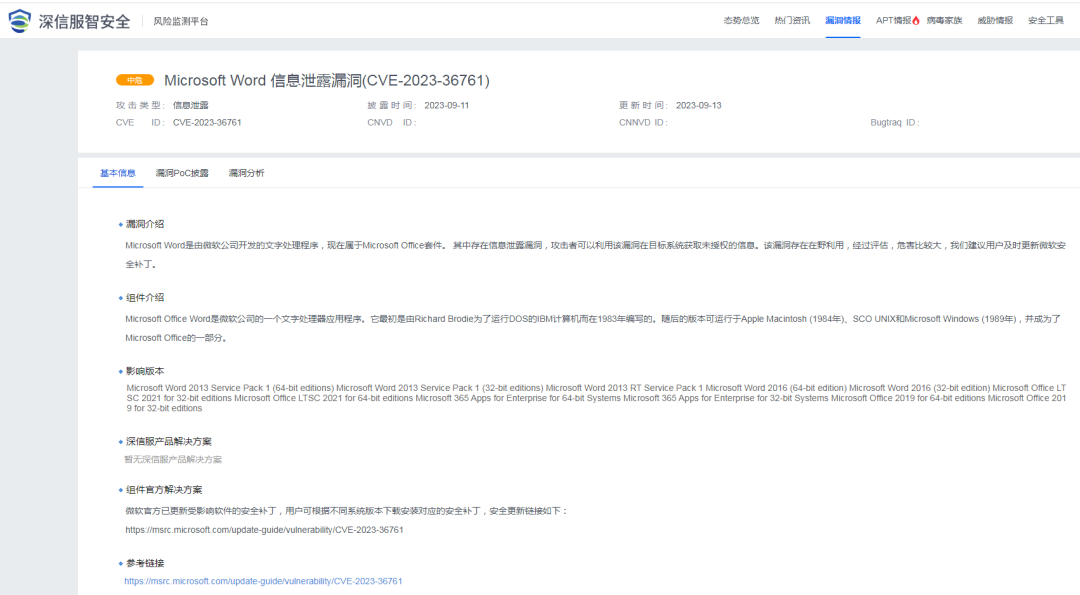Click the flame icon next to APT情报

[x=915, y=21]
